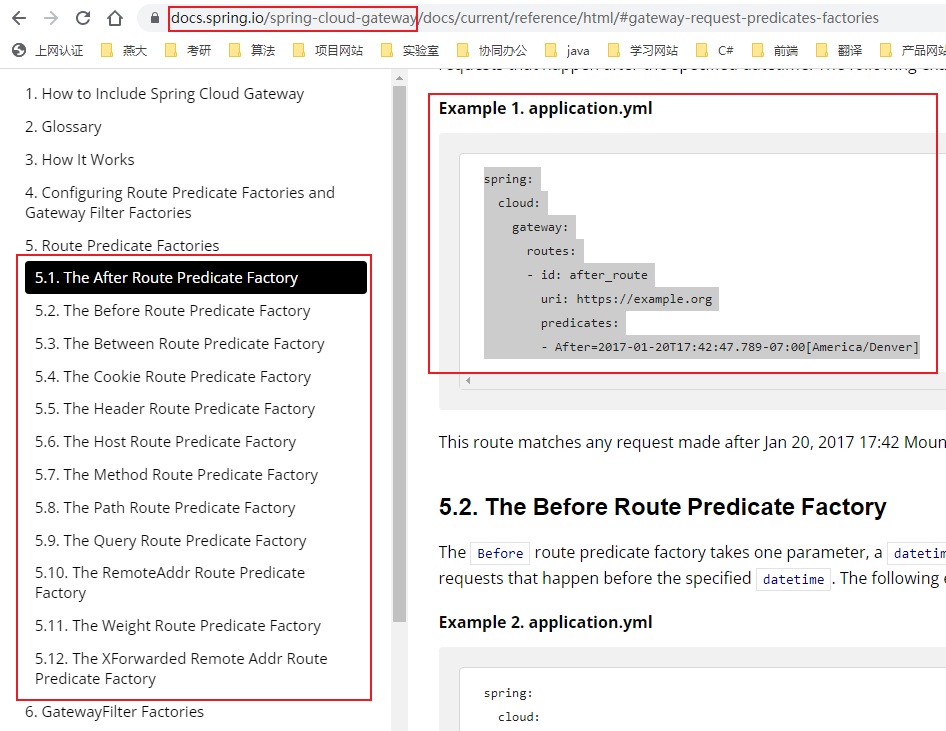The height and width of the screenshot is (731, 946).
Task: Click the padlock site security icon
Action: pos(155,18)
